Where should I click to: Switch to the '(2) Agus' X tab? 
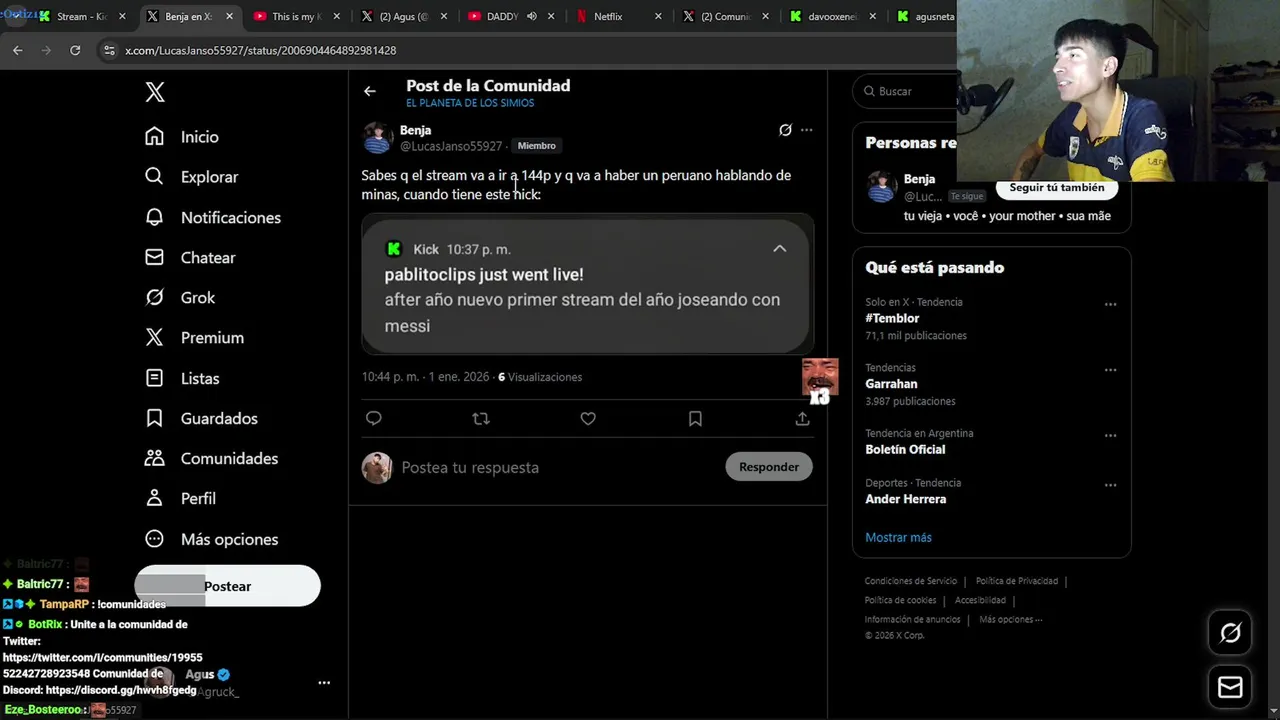click(403, 17)
